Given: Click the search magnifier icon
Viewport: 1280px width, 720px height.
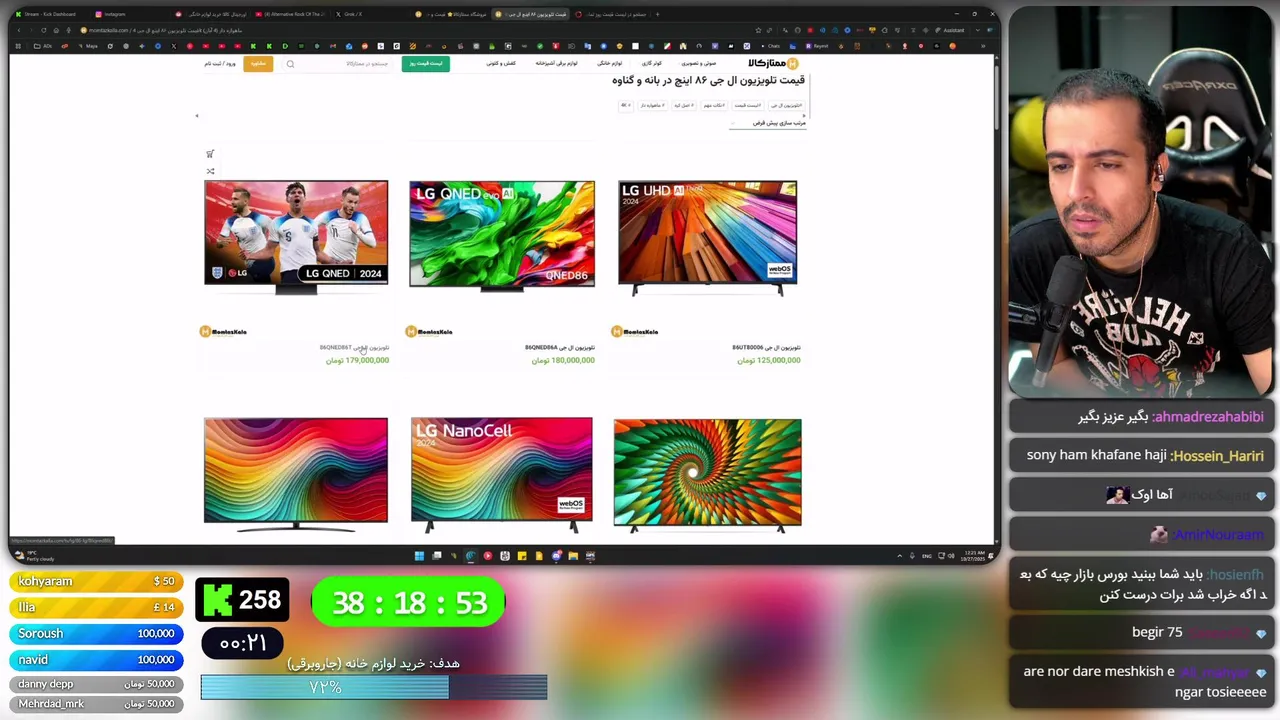Looking at the screenshot, I should point(290,64).
